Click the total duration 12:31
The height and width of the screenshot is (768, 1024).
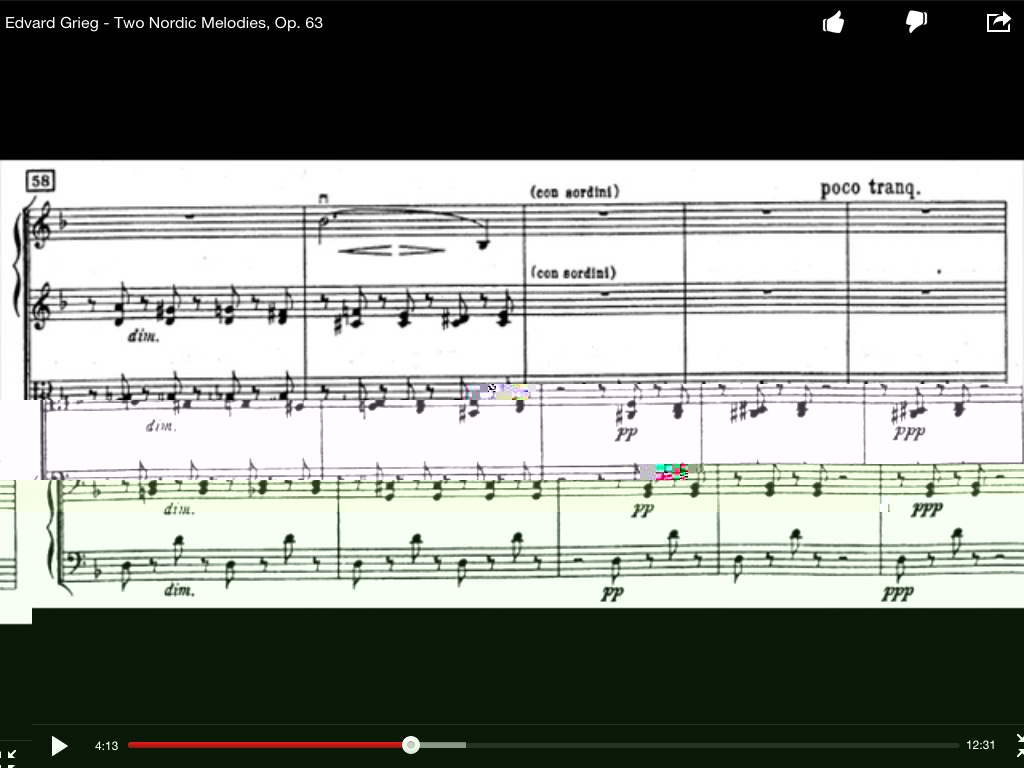[x=980, y=745]
